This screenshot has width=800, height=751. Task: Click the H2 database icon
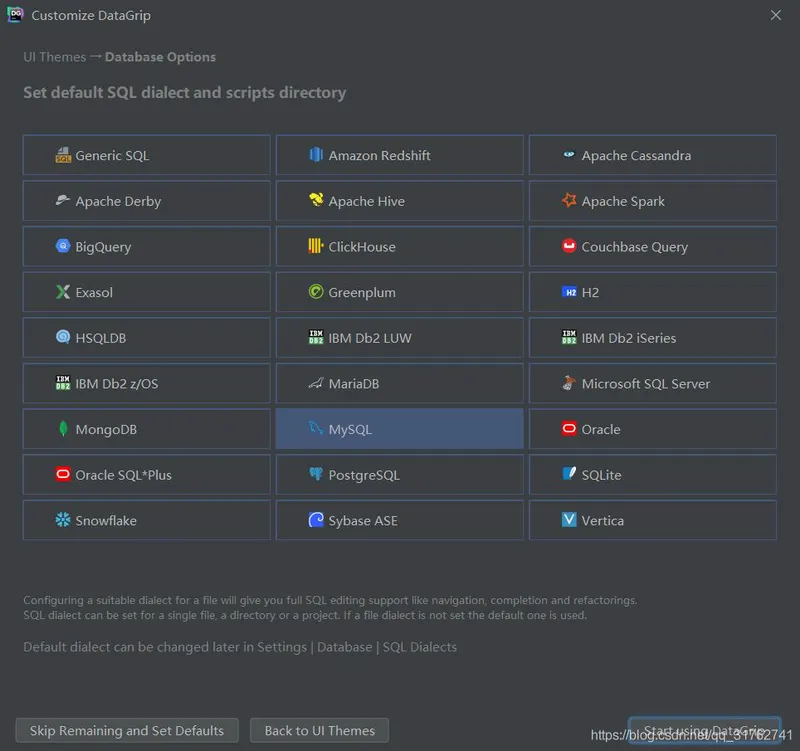(x=569, y=292)
